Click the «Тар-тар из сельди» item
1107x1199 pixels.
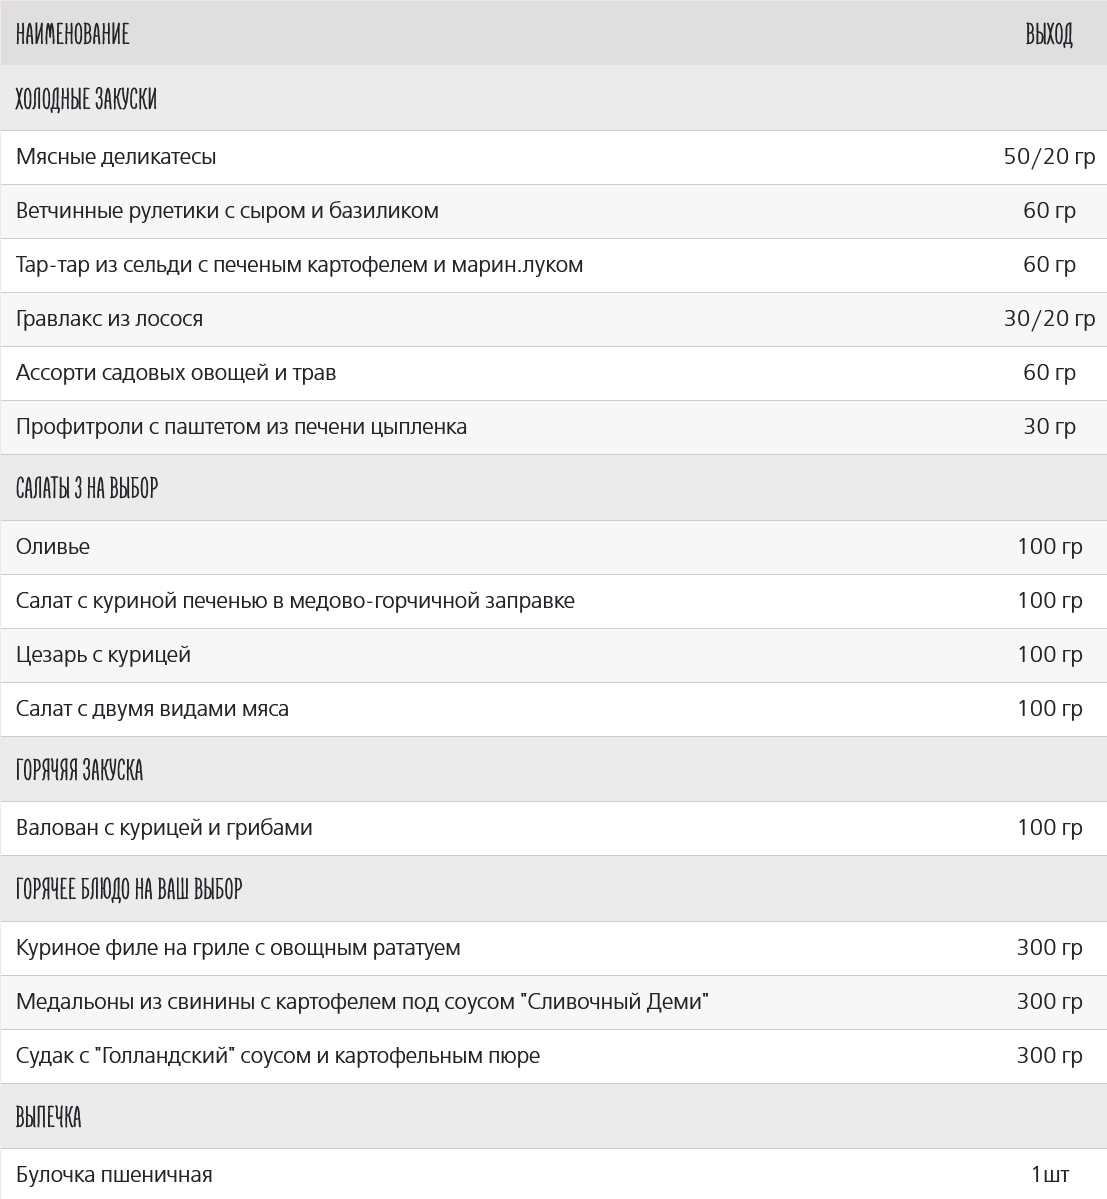tap(299, 265)
